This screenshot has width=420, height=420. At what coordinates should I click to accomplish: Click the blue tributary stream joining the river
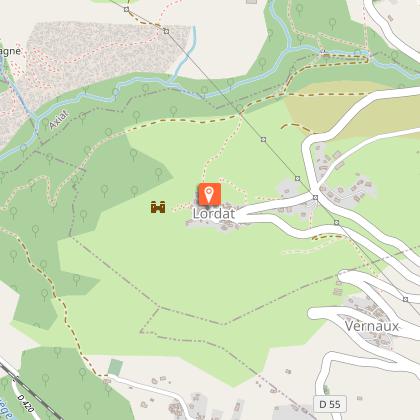click(x=186, y=55)
